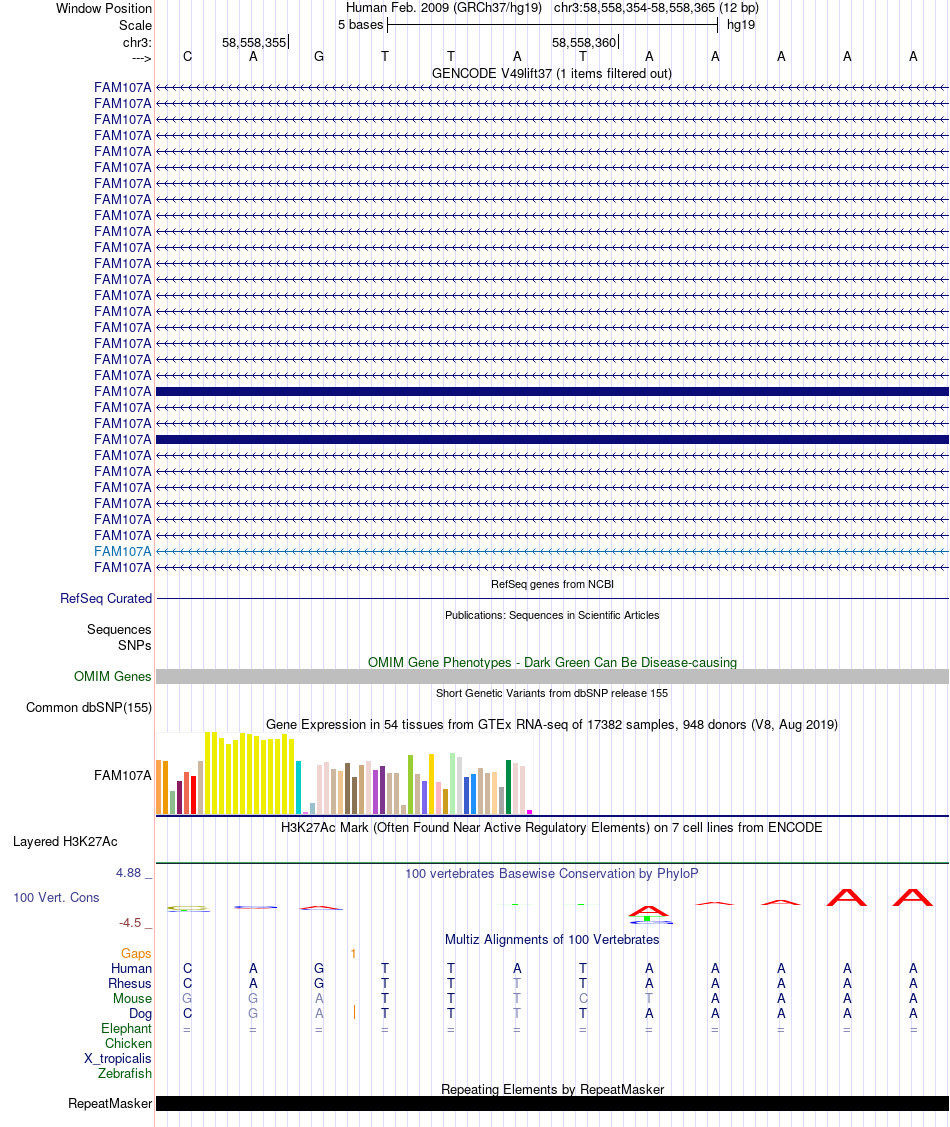950x1127 pixels.
Task: Click the 100 Vert. Cons label
Action: click(56, 898)
